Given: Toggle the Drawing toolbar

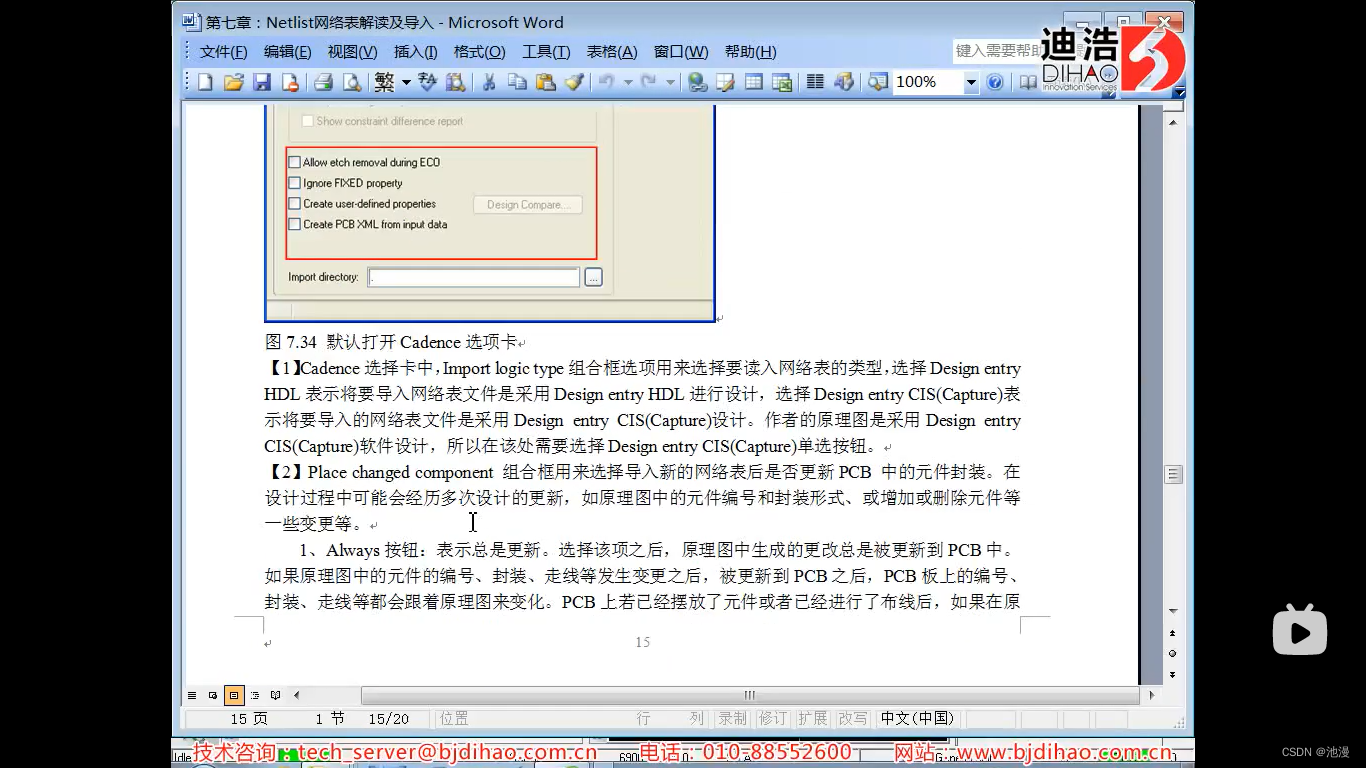Looking at the screenshot, I should click(x=844, y=82).
